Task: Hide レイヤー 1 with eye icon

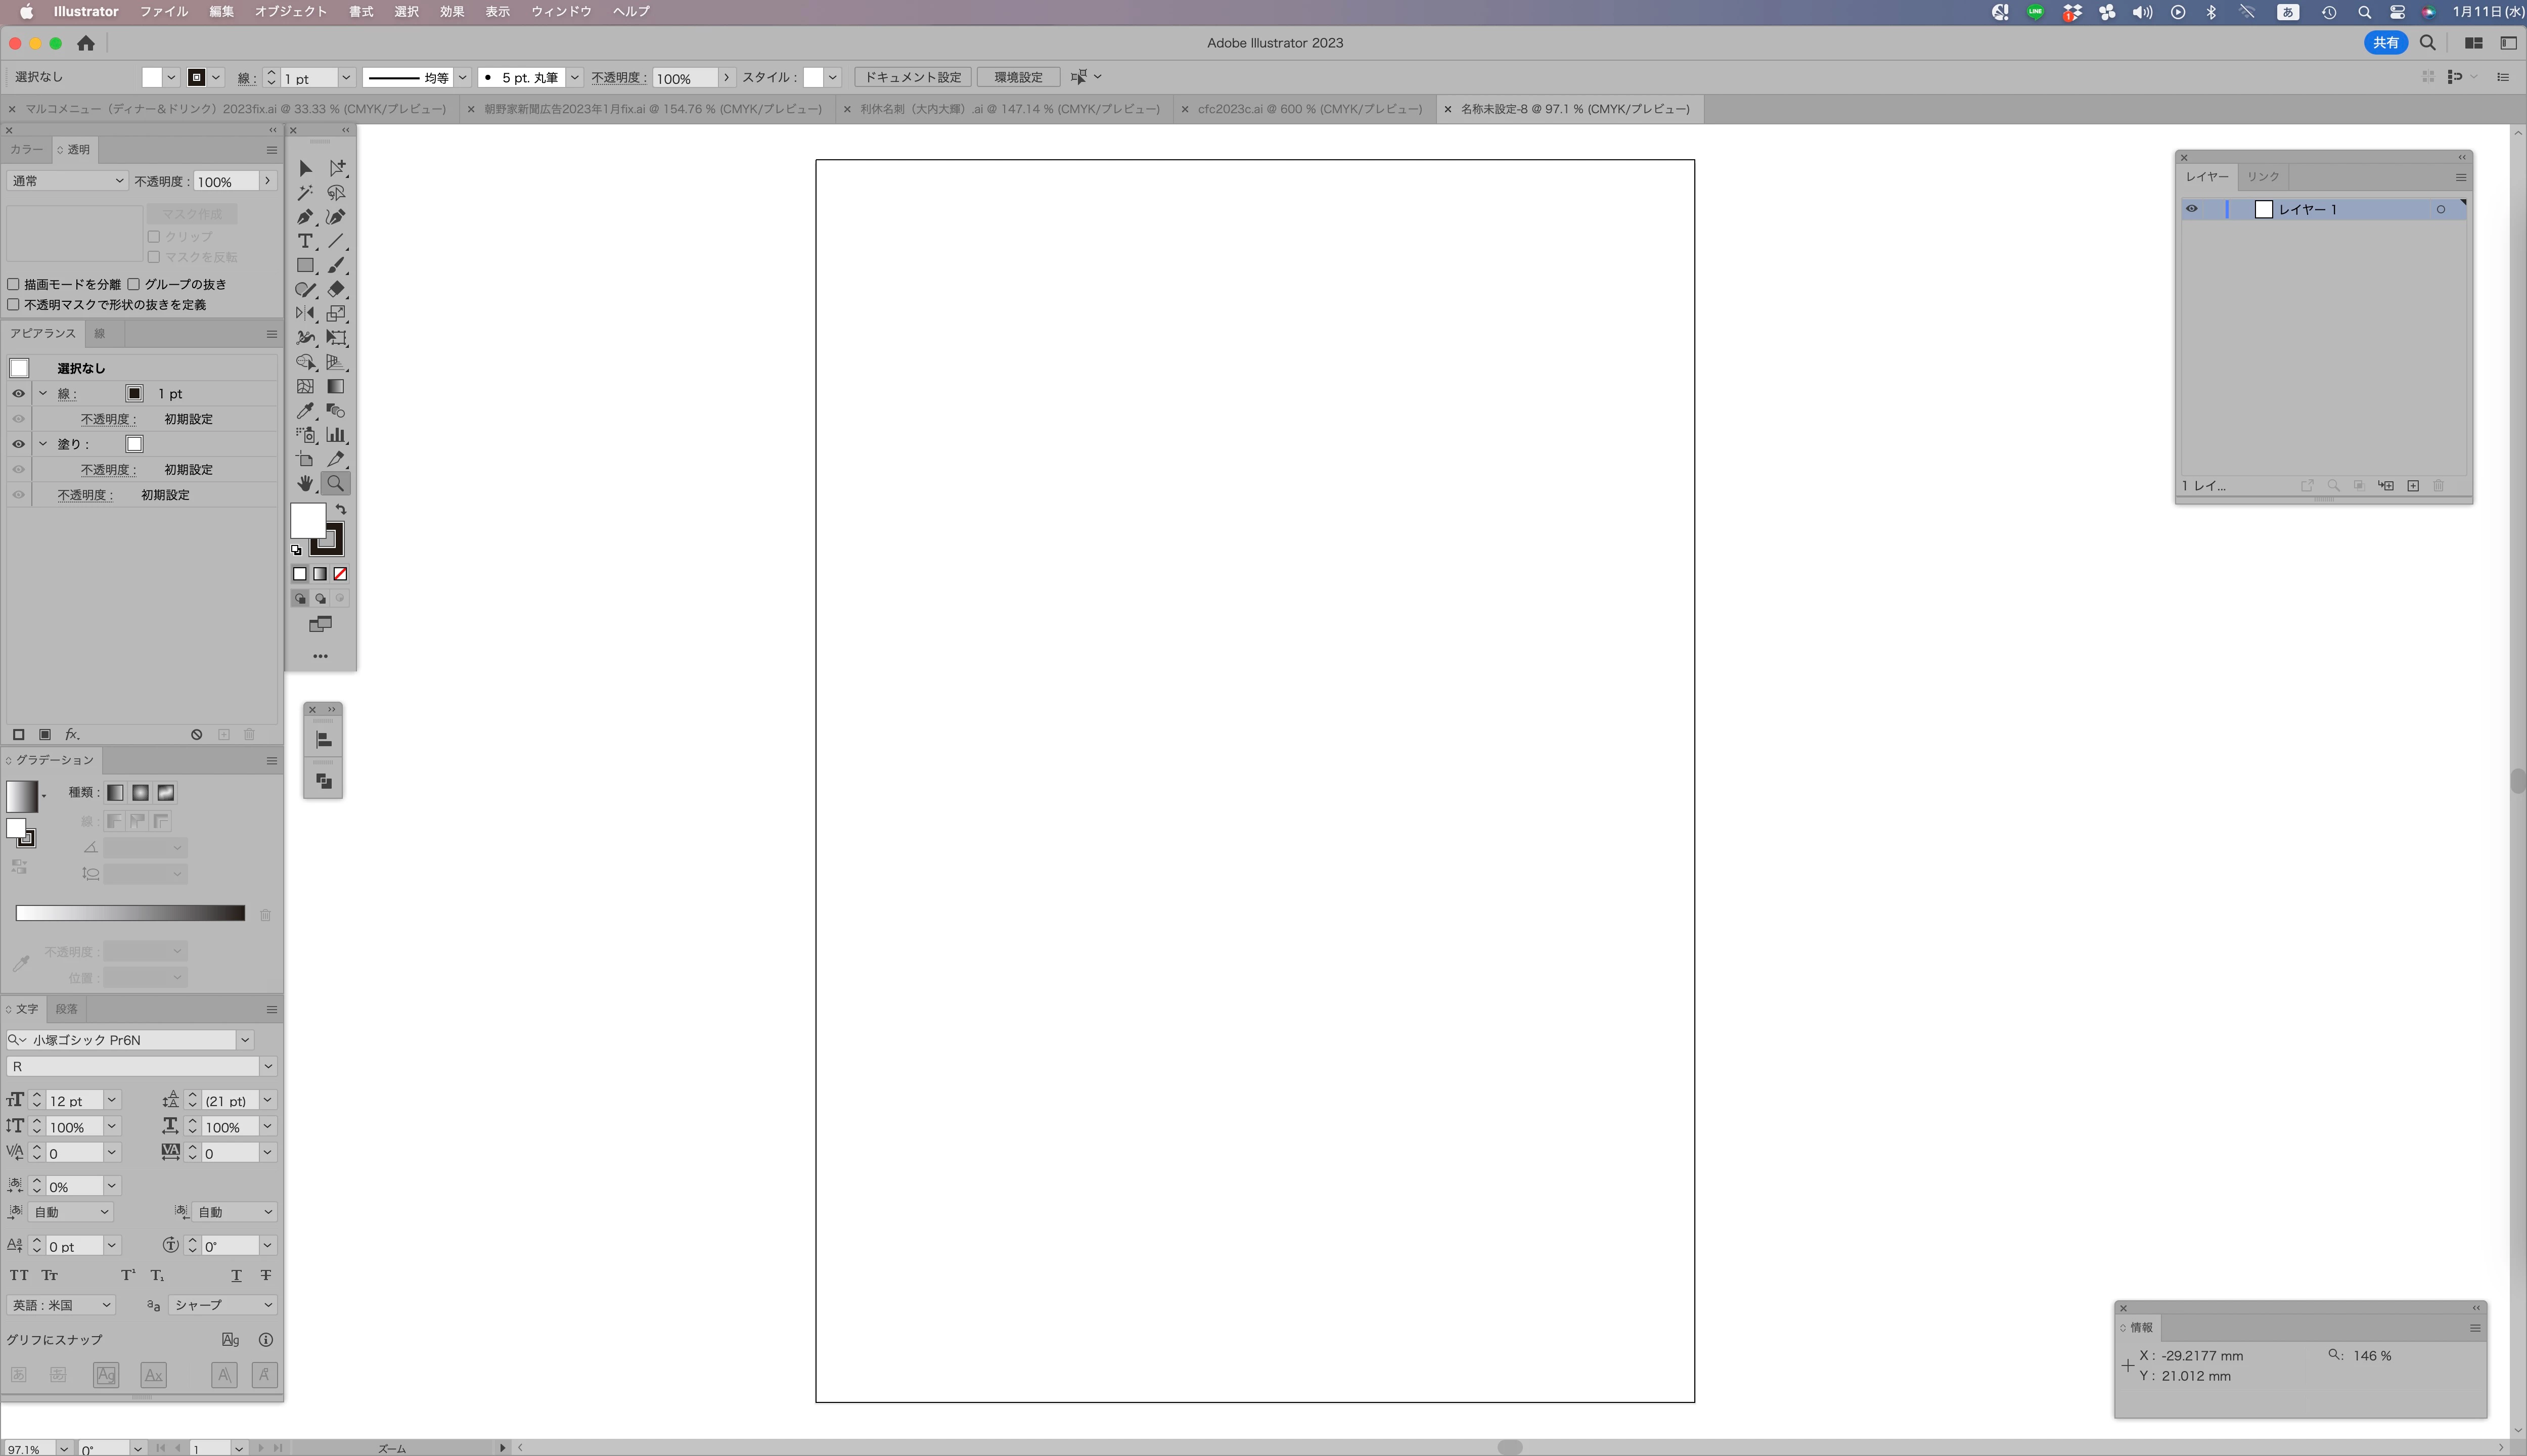Action: pyautogui.click(x=2192, y=209)
